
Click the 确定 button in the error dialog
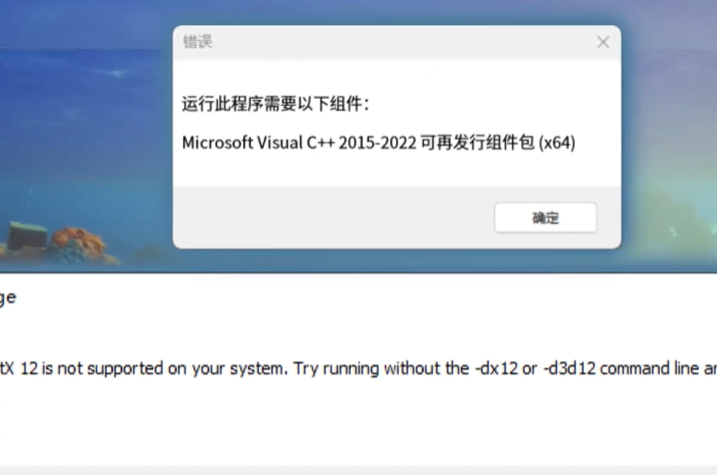546,218
